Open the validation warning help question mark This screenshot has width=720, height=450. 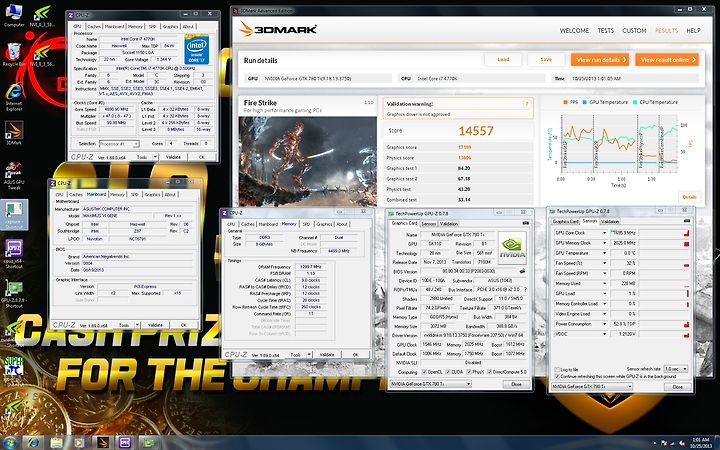click(x=526, y=104)
